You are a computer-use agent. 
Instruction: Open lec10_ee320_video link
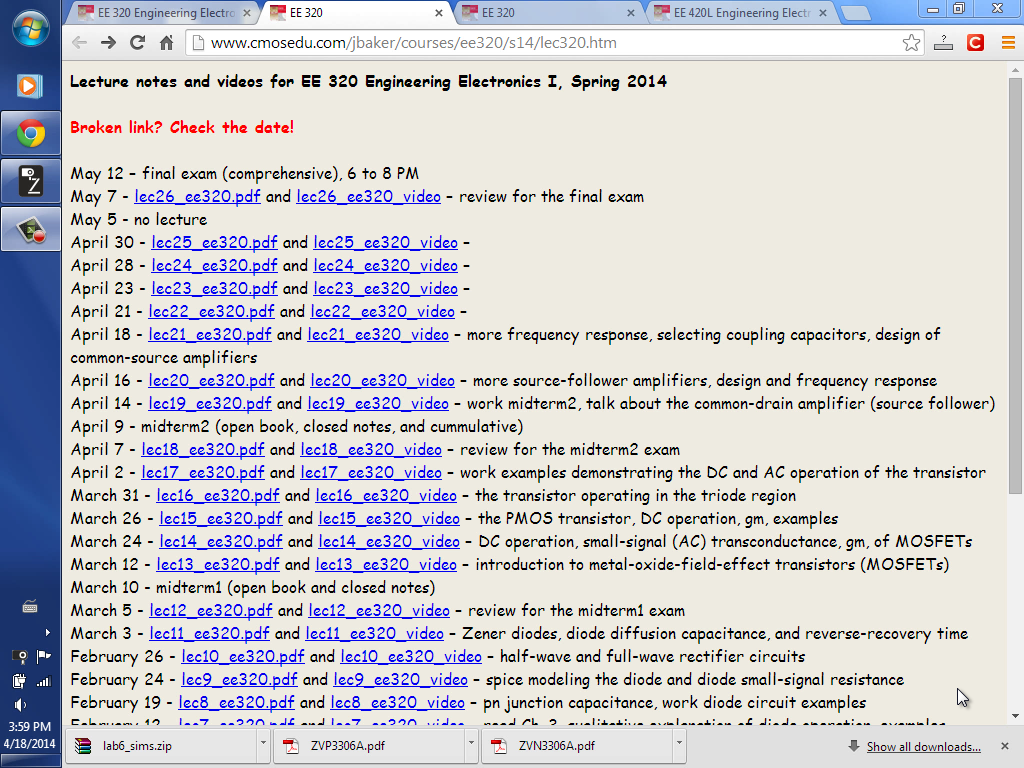pyautogui.click(x=411, y=656)
